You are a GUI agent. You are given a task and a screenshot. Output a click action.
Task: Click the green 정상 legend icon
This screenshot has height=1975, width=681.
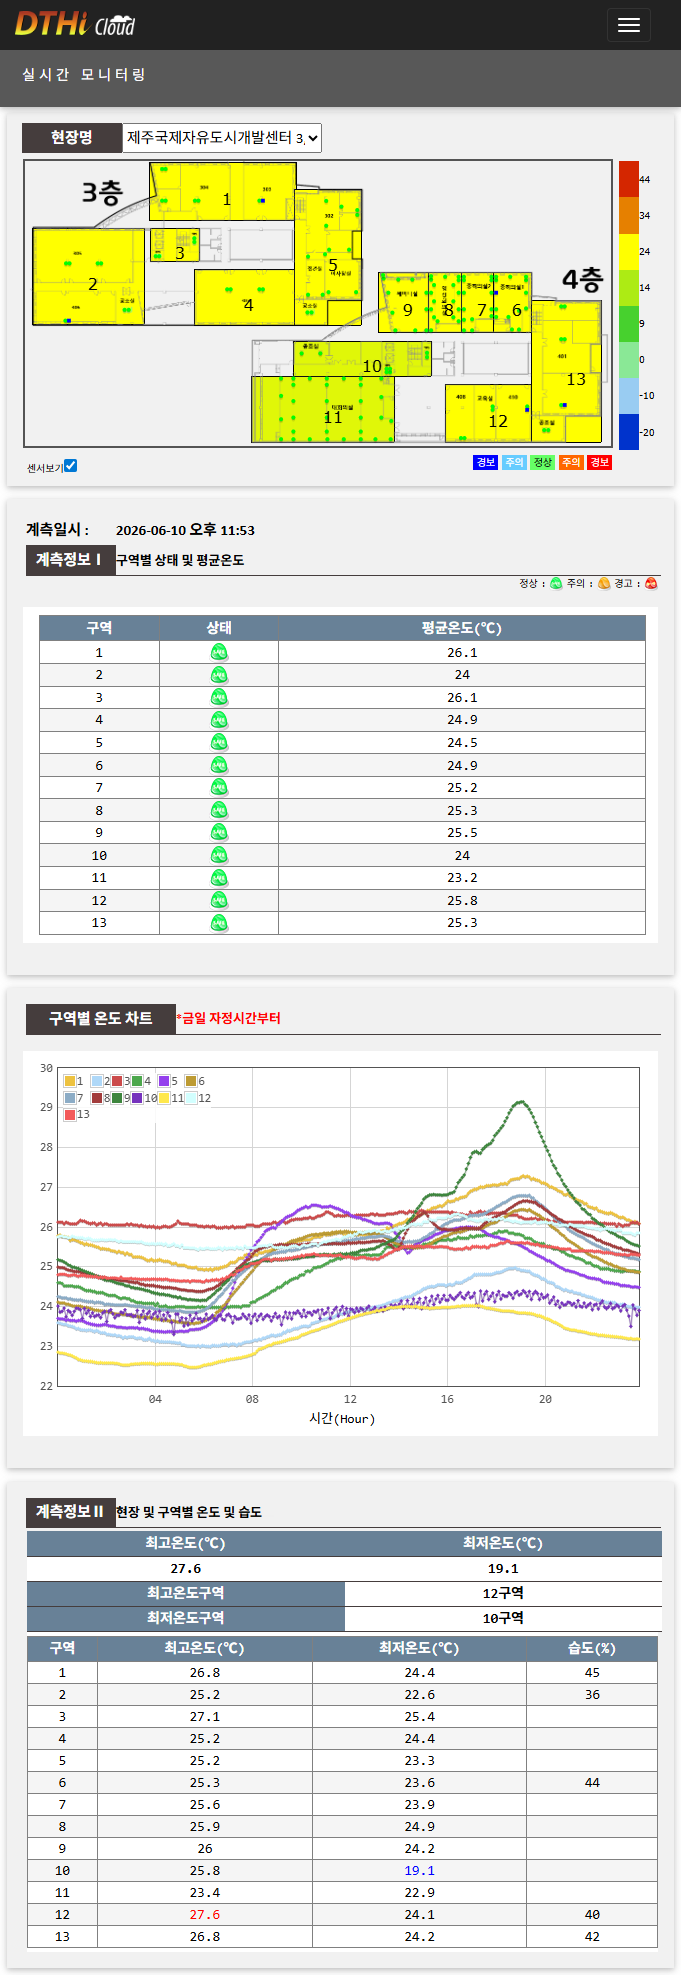[556, 584]
